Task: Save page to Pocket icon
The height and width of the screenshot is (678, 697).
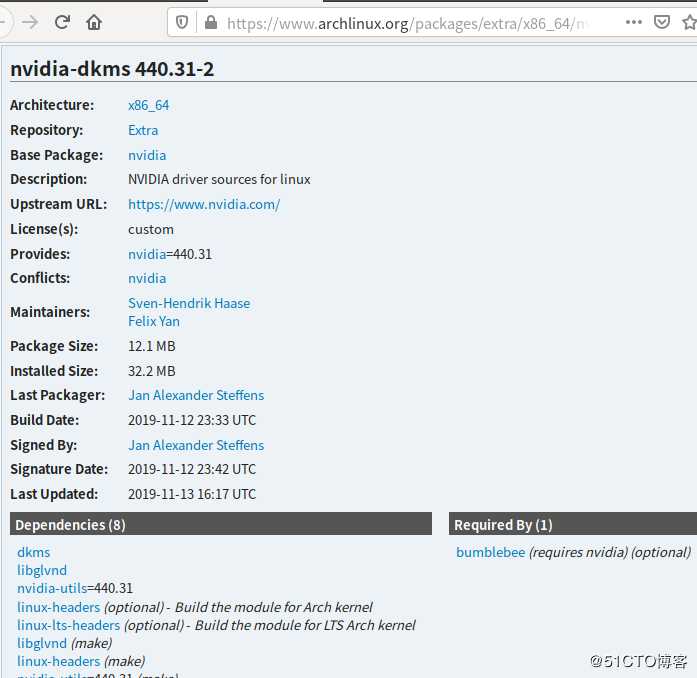Action: pyautogui.click(x=661, y=22)
